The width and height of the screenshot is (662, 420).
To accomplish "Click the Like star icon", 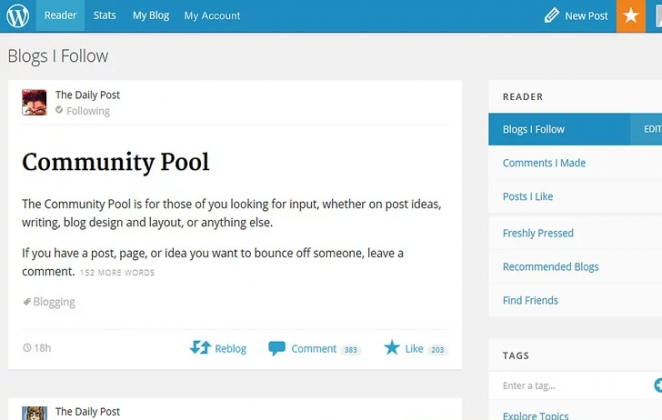I will 392,348.
